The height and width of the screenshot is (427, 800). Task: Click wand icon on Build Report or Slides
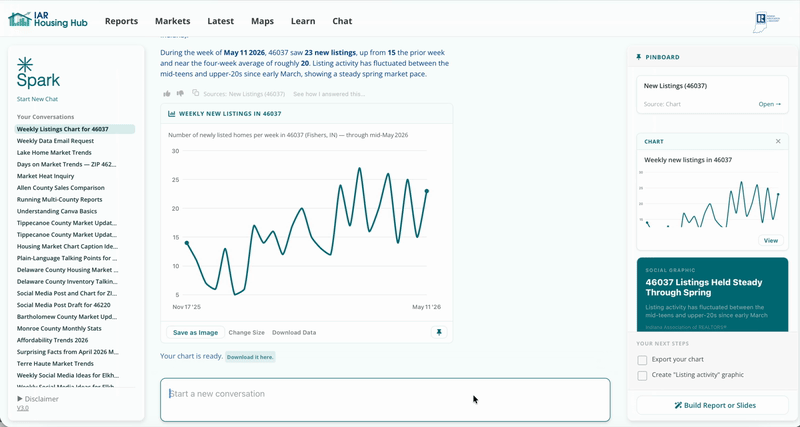click(x=678, y=406)
